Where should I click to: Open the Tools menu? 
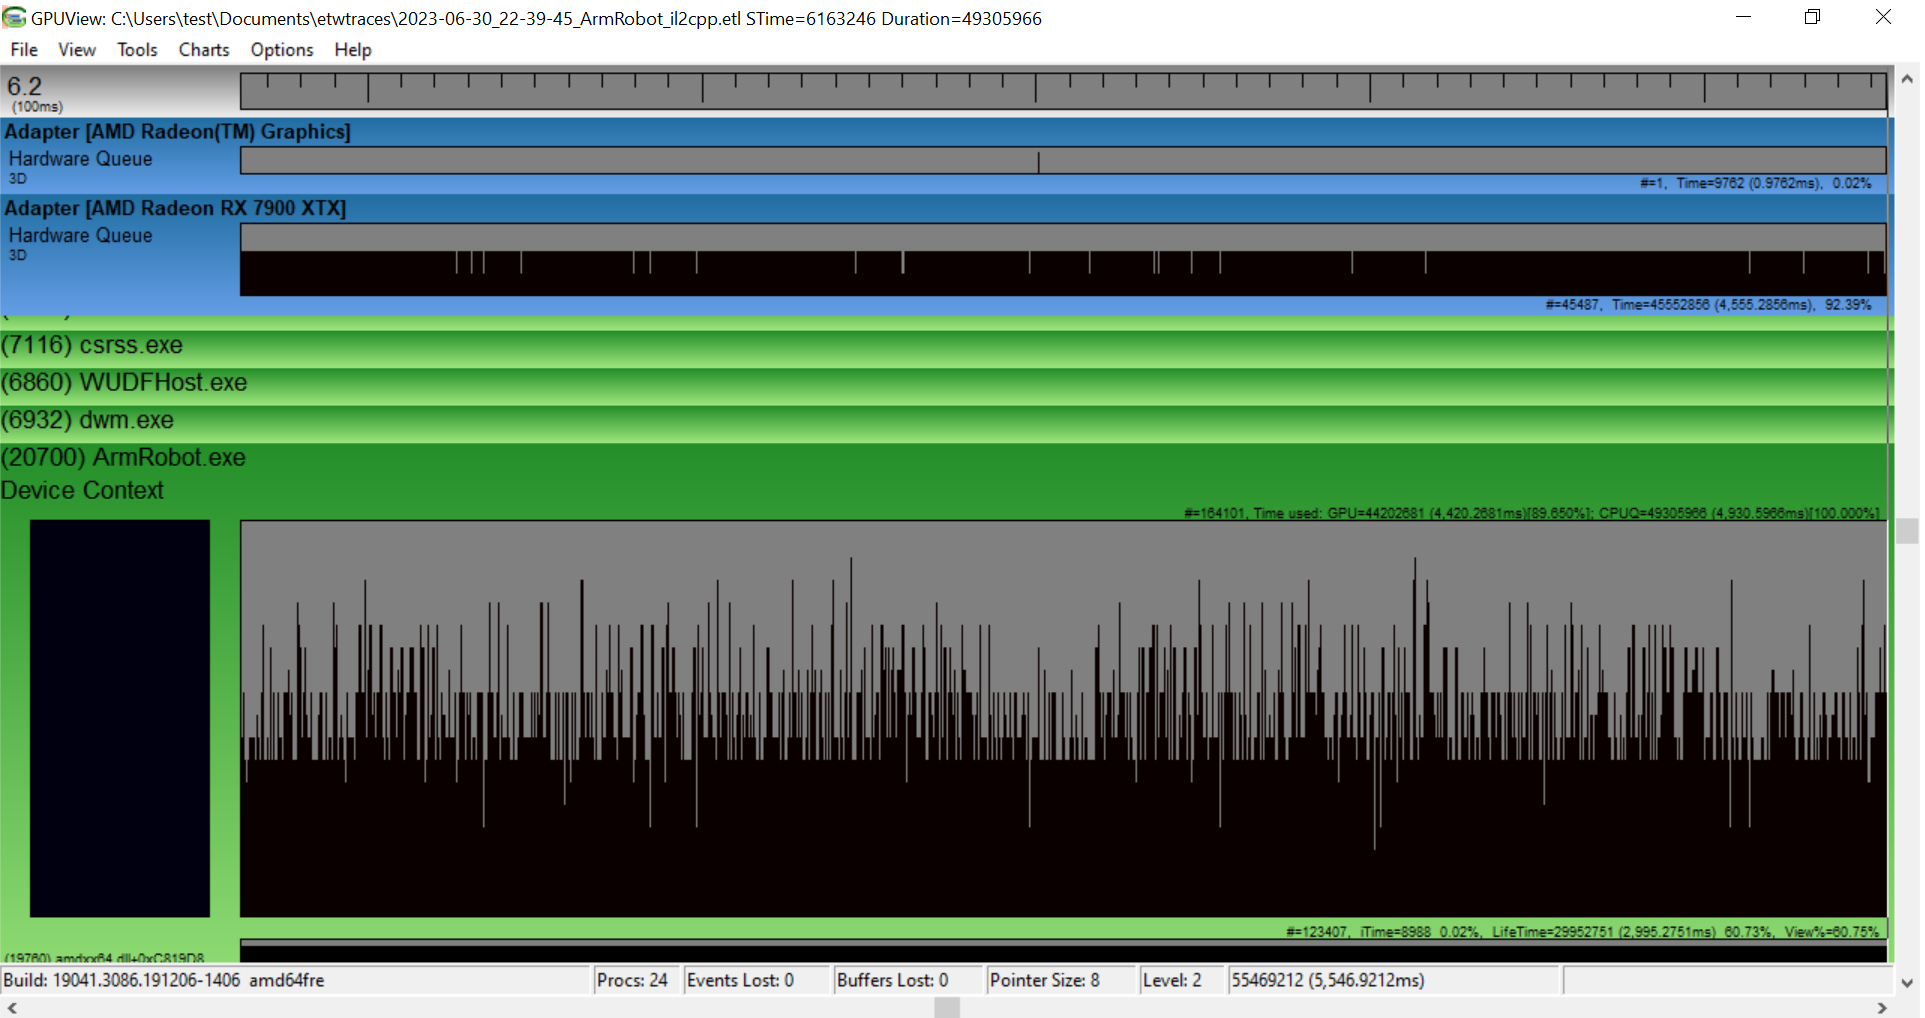[137, 50]
